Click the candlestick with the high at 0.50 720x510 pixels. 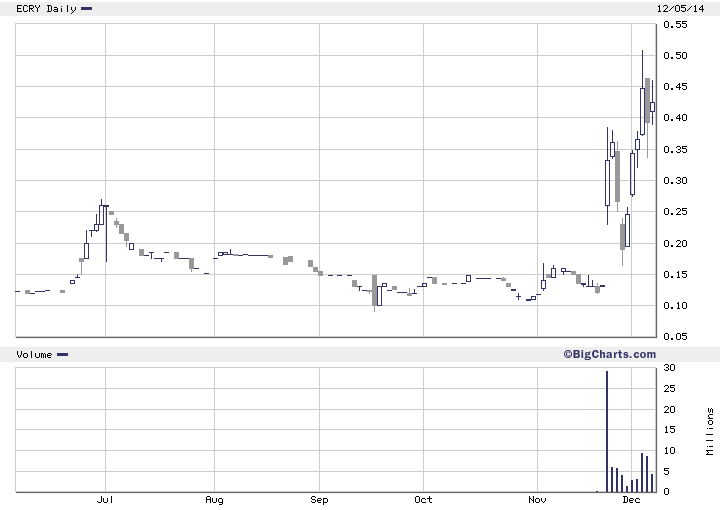[x=642, y=112]
